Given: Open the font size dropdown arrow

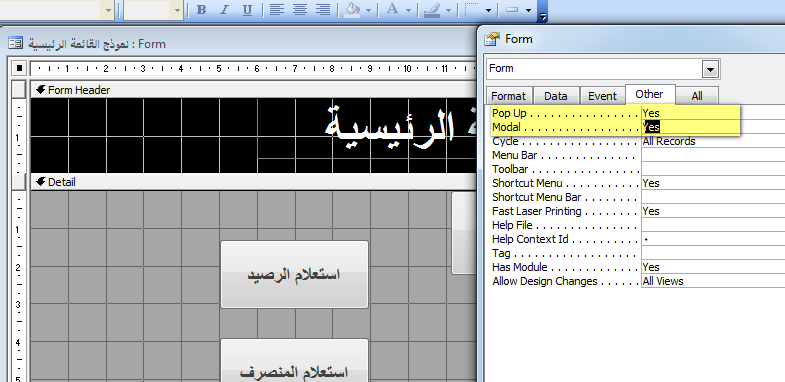Looking at the screenshot, I should point(177,10).
